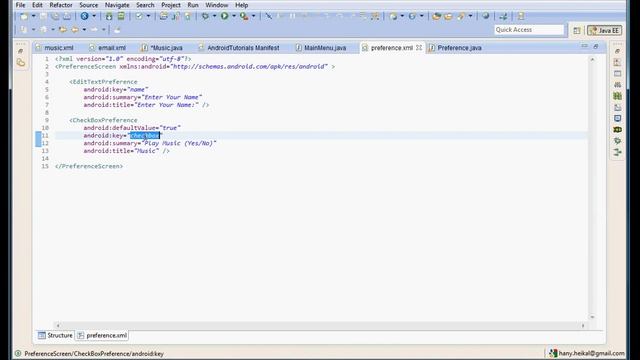Expand the Lint check dropdown arrow
The width and height of the screenshot is (640, 360).
pyautogui.click(x=148, y=16)
